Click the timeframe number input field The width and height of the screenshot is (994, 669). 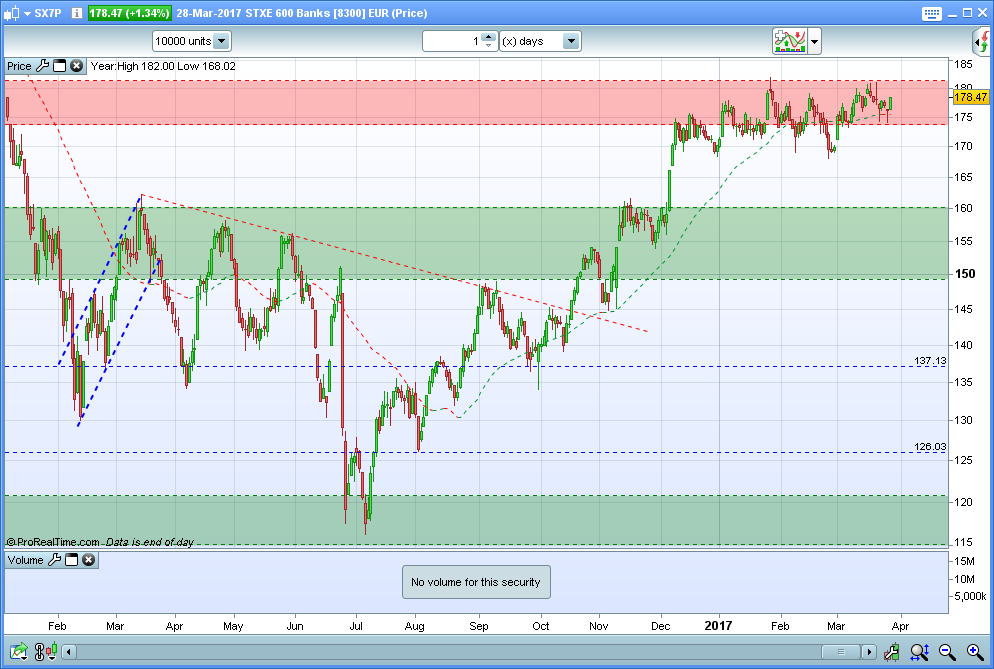click(453, 41)
